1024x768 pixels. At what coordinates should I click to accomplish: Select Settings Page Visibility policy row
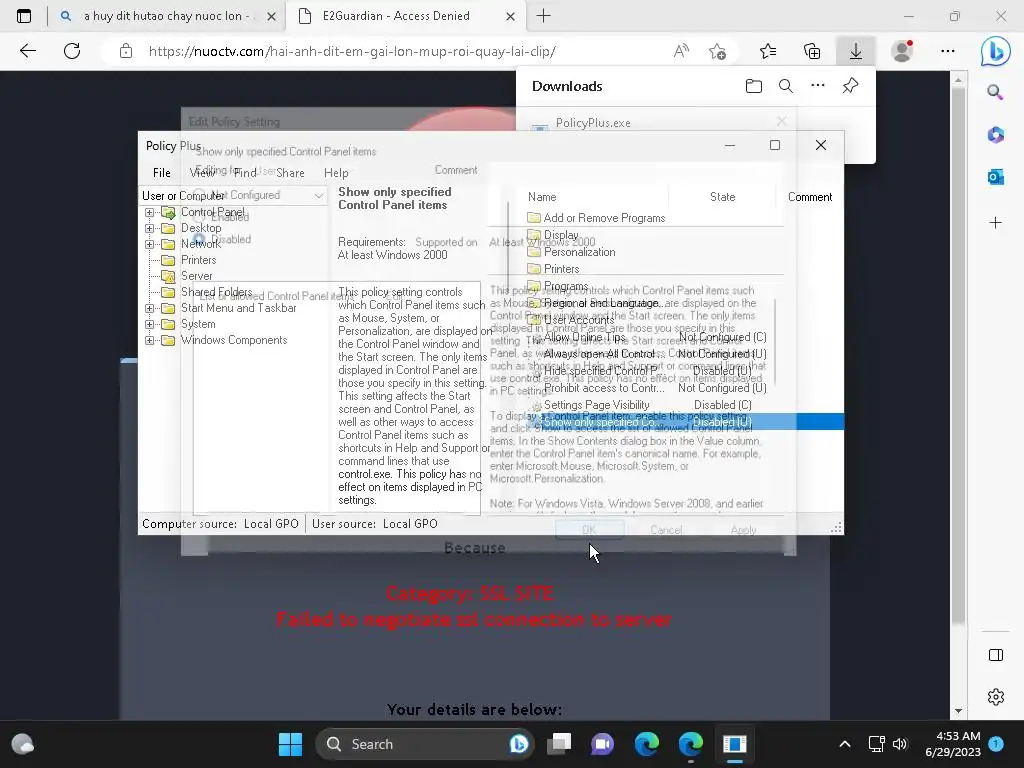[x=596, y=405]
